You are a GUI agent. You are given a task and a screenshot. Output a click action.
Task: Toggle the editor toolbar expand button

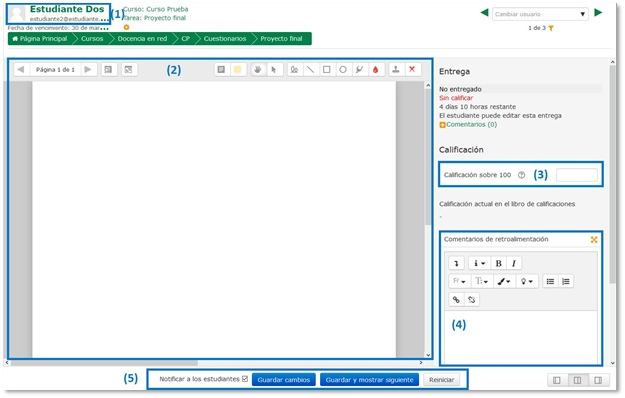(456, 263)
